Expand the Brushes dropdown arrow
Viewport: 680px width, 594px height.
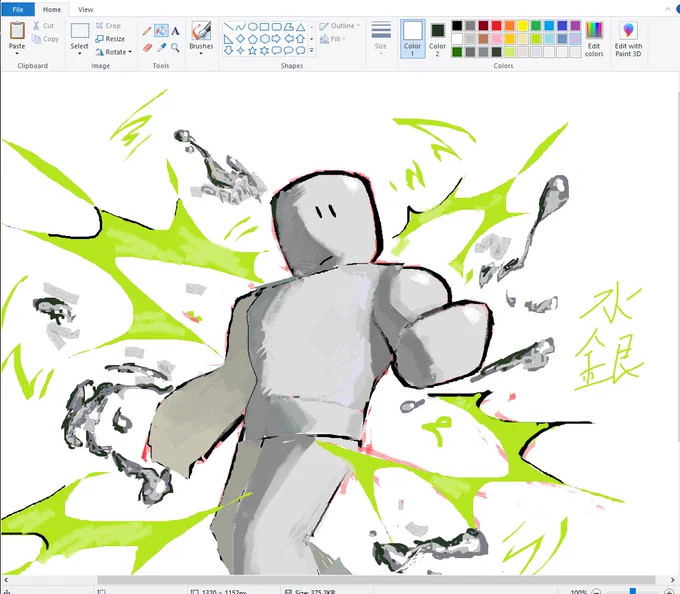tap(201, 53)
